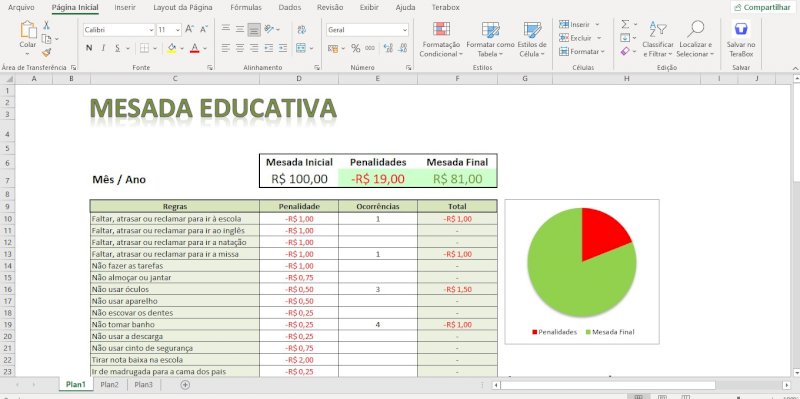Toggle left align text button
This screenshot has width=800, height=399.
click(226, 48)
